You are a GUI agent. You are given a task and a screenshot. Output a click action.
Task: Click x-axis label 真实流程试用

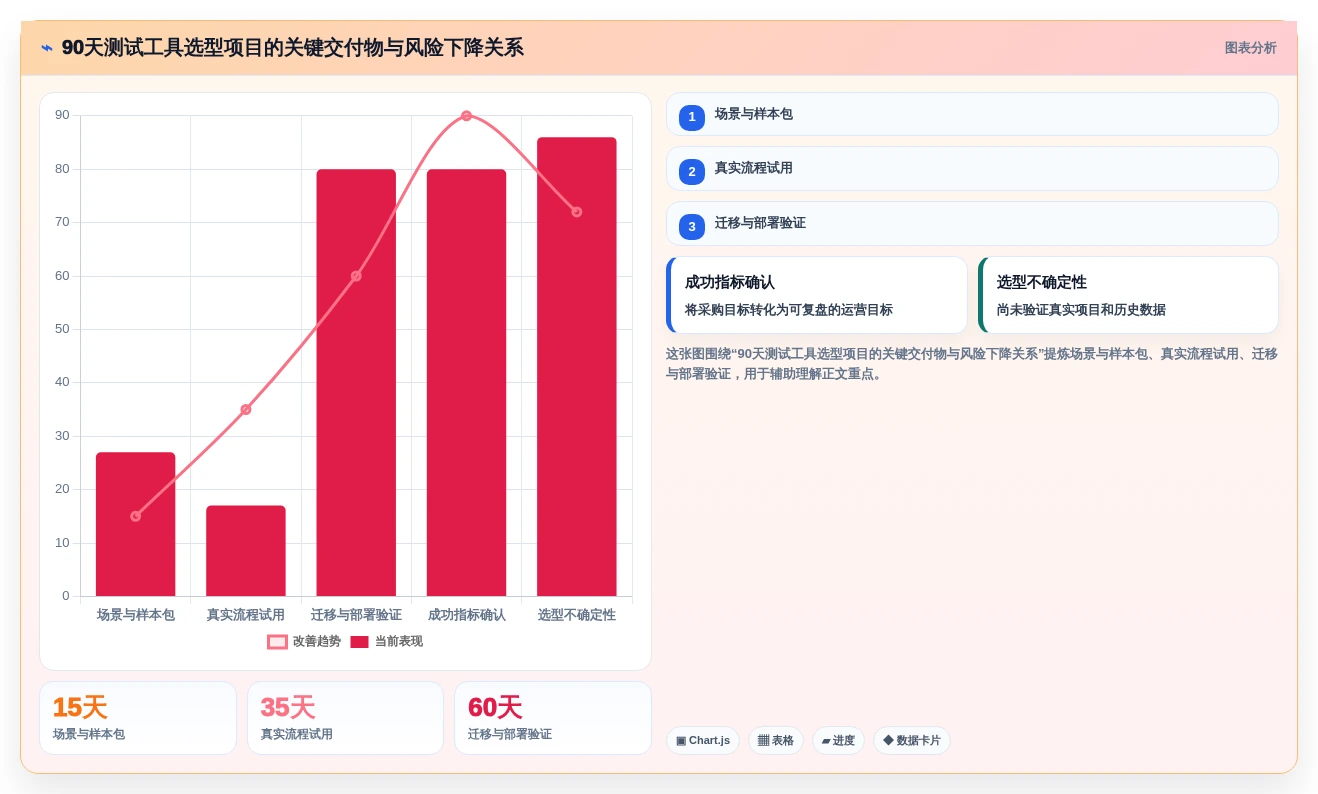tap(246, 615)
